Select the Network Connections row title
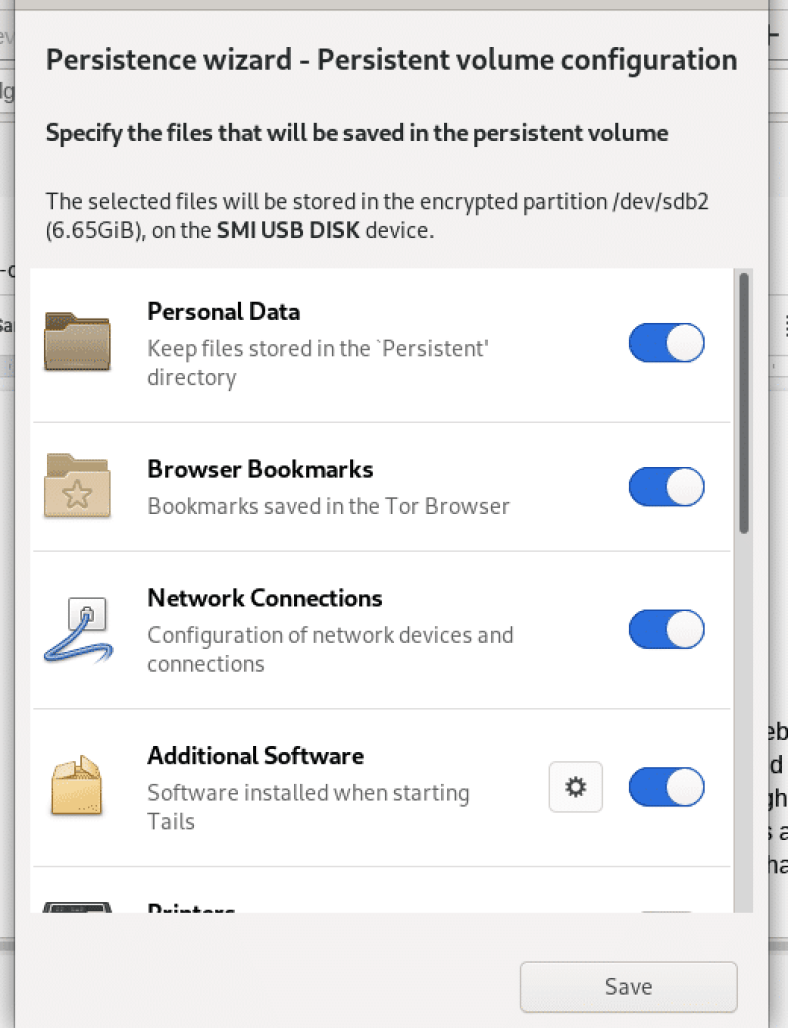The width and height of the screenshot is (788, 1028). pyautogui.click(x=265, y=598)
